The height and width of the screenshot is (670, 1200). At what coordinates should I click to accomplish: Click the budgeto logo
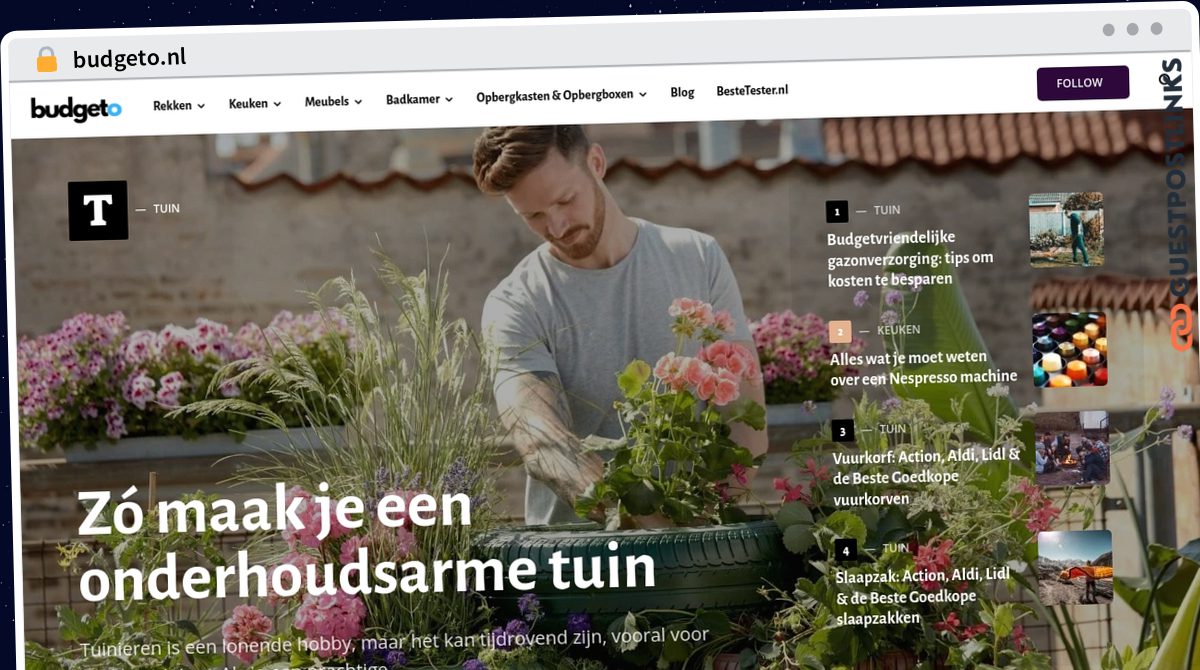(x=76, y=109)
